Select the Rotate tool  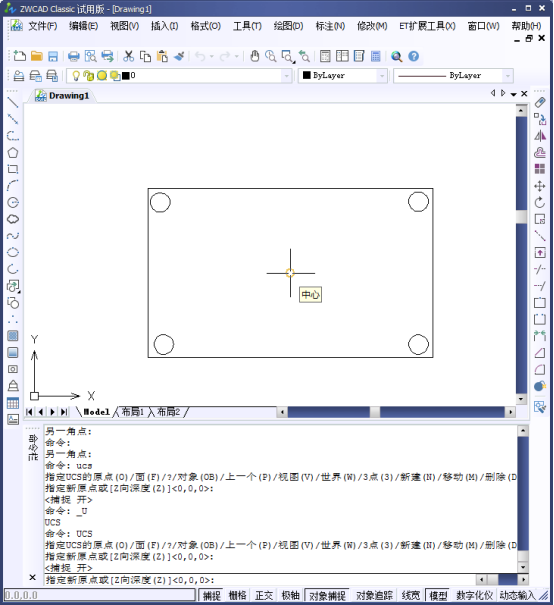[x=540, y=202]
